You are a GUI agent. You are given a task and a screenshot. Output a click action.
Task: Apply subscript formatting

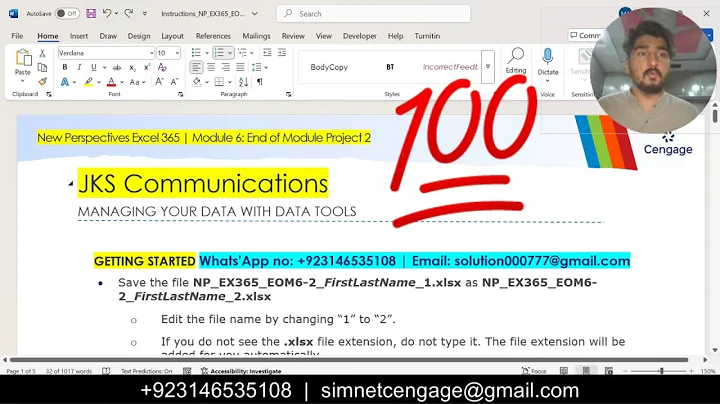click(132, 67)
